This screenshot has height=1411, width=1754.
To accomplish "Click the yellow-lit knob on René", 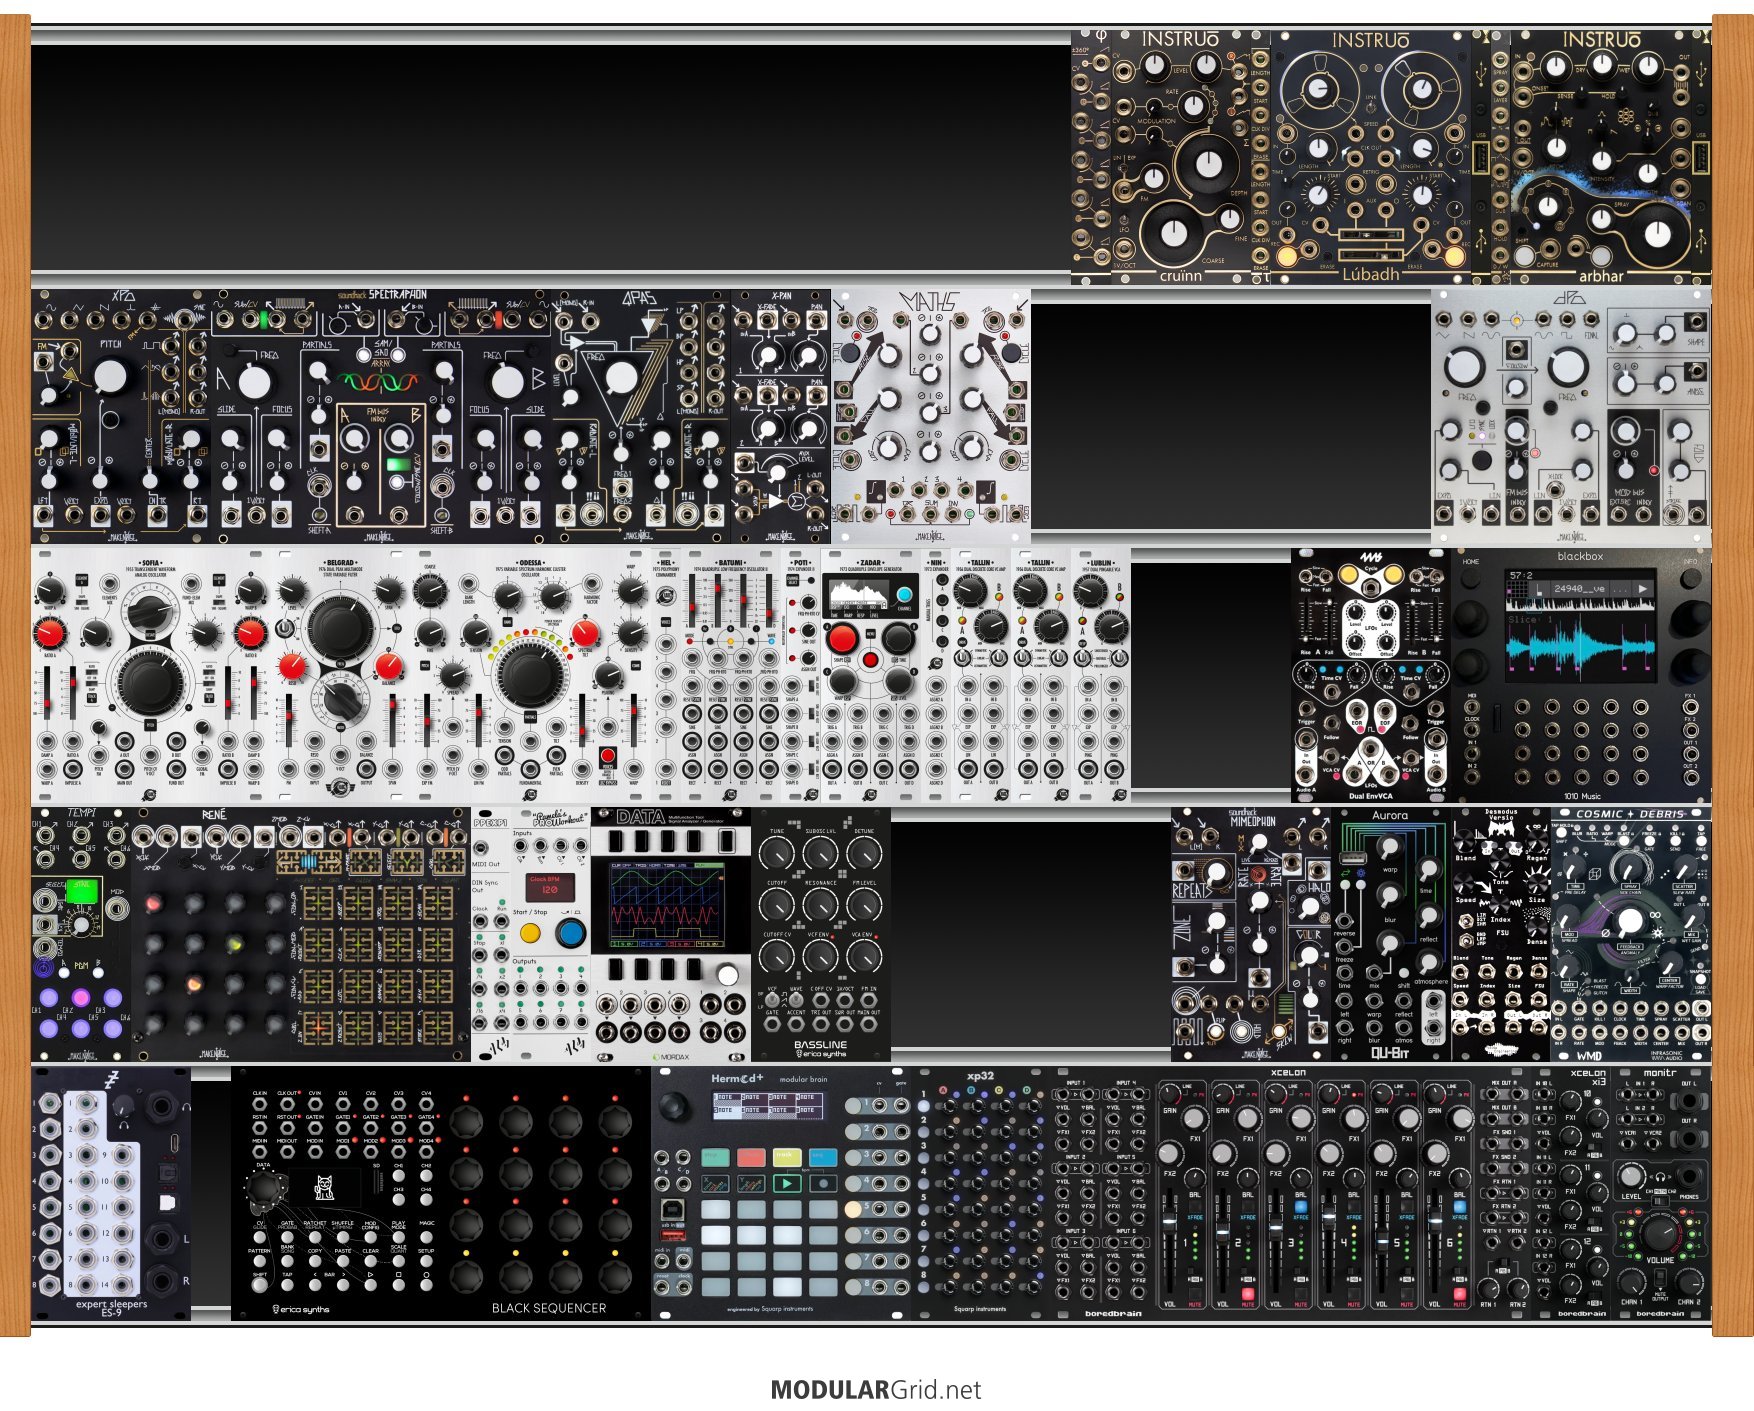I will pyautogui.click(x=234, y=945).
